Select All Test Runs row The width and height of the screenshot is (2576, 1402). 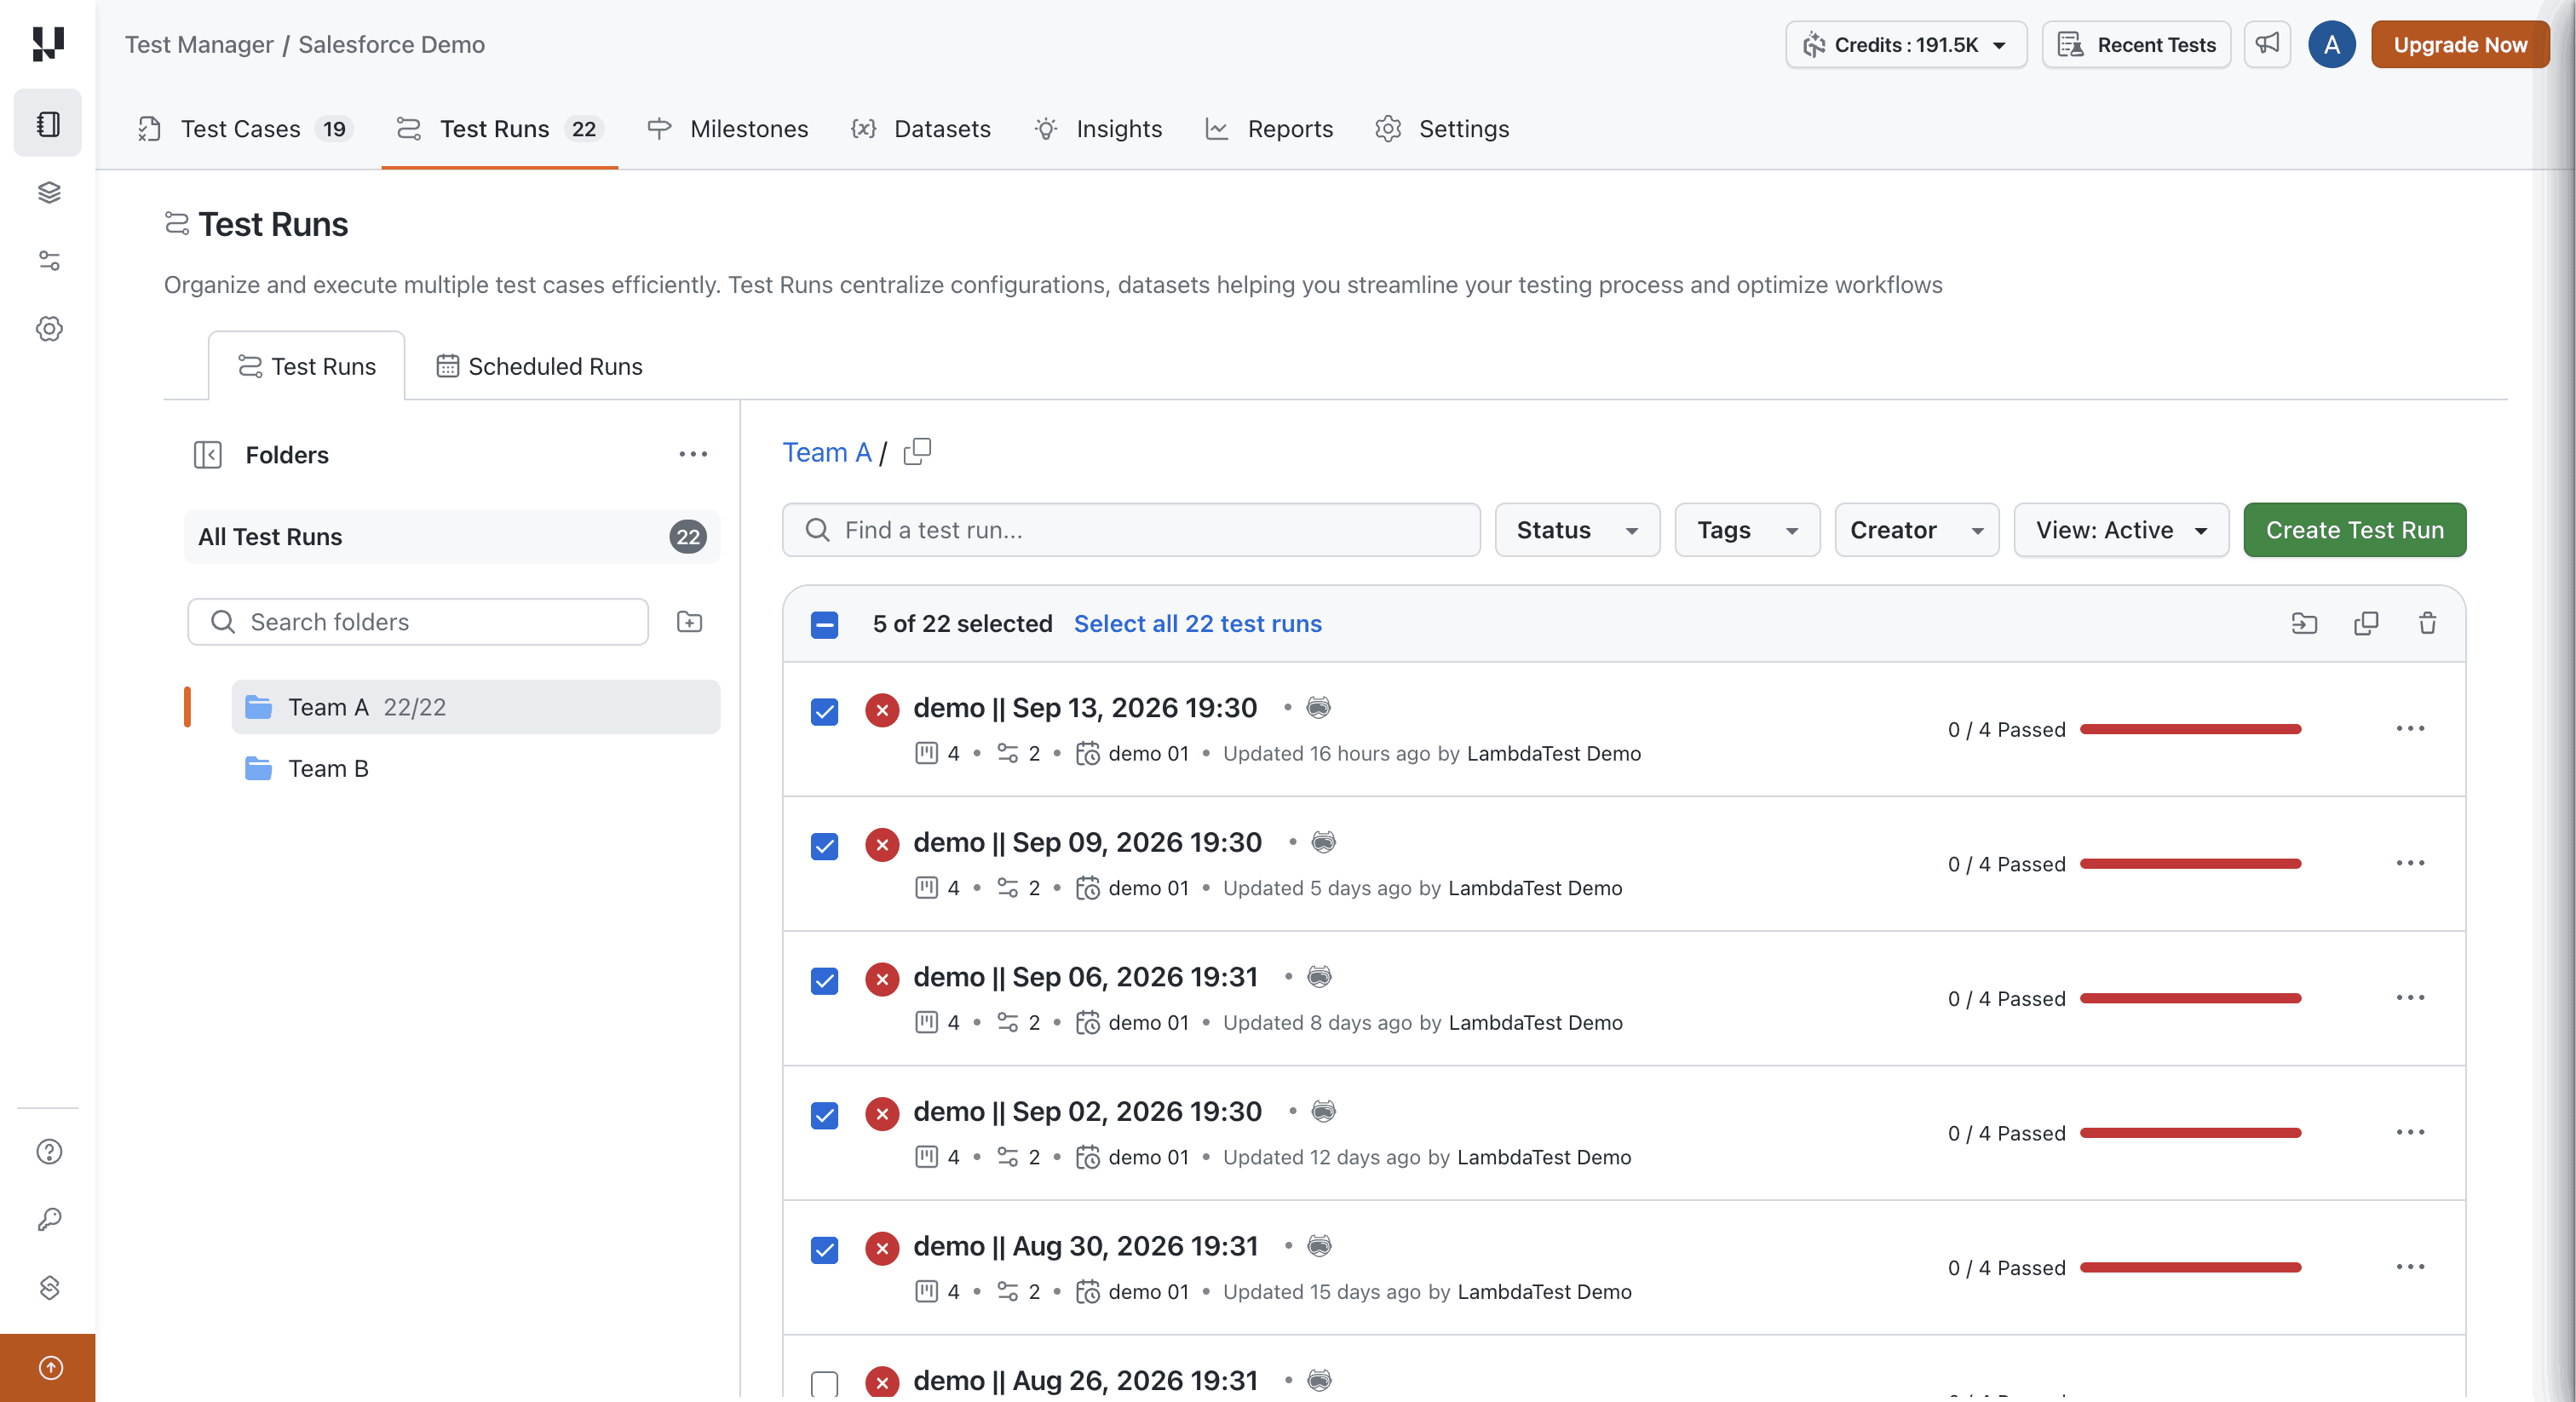[452, 537]
